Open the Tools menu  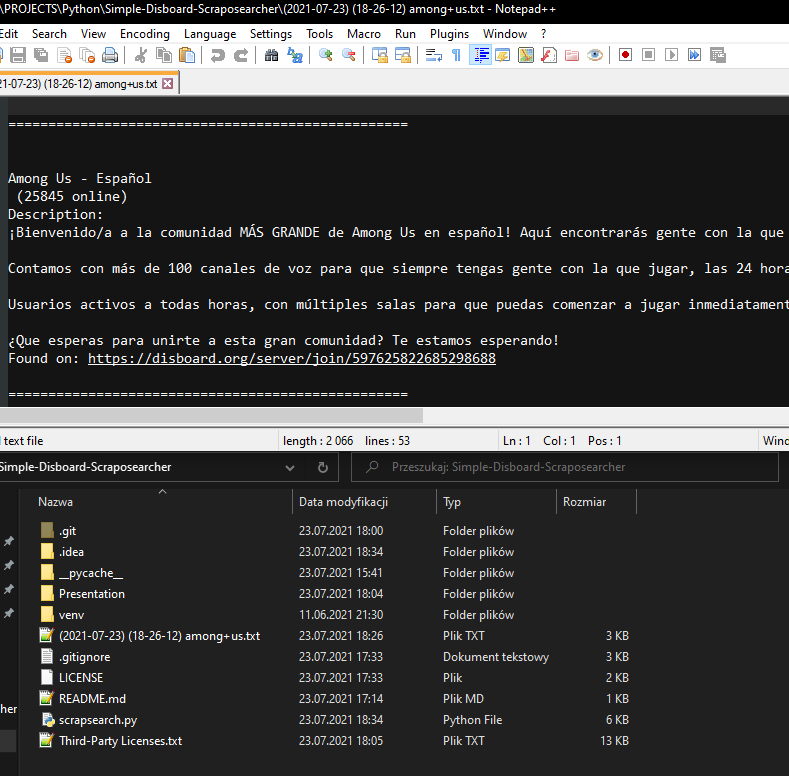click(x=320, y=34)
